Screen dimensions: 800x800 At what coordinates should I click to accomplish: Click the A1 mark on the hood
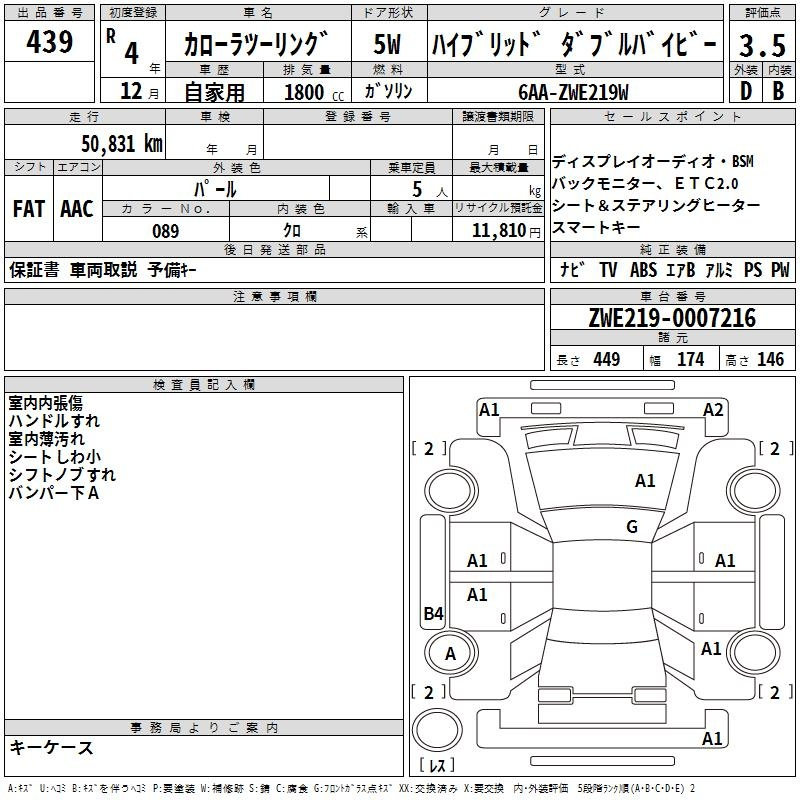point(645,481)
